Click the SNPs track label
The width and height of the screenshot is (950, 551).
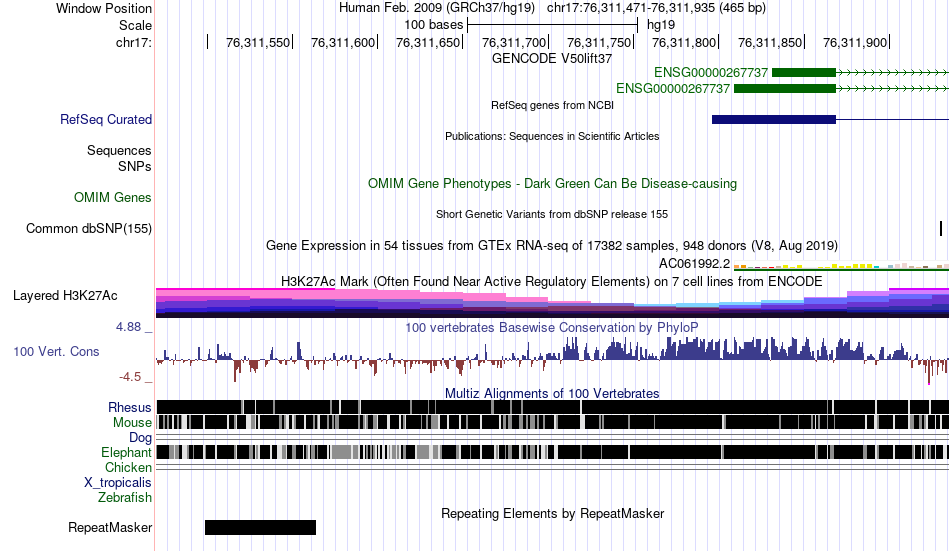tap(135, 167)
